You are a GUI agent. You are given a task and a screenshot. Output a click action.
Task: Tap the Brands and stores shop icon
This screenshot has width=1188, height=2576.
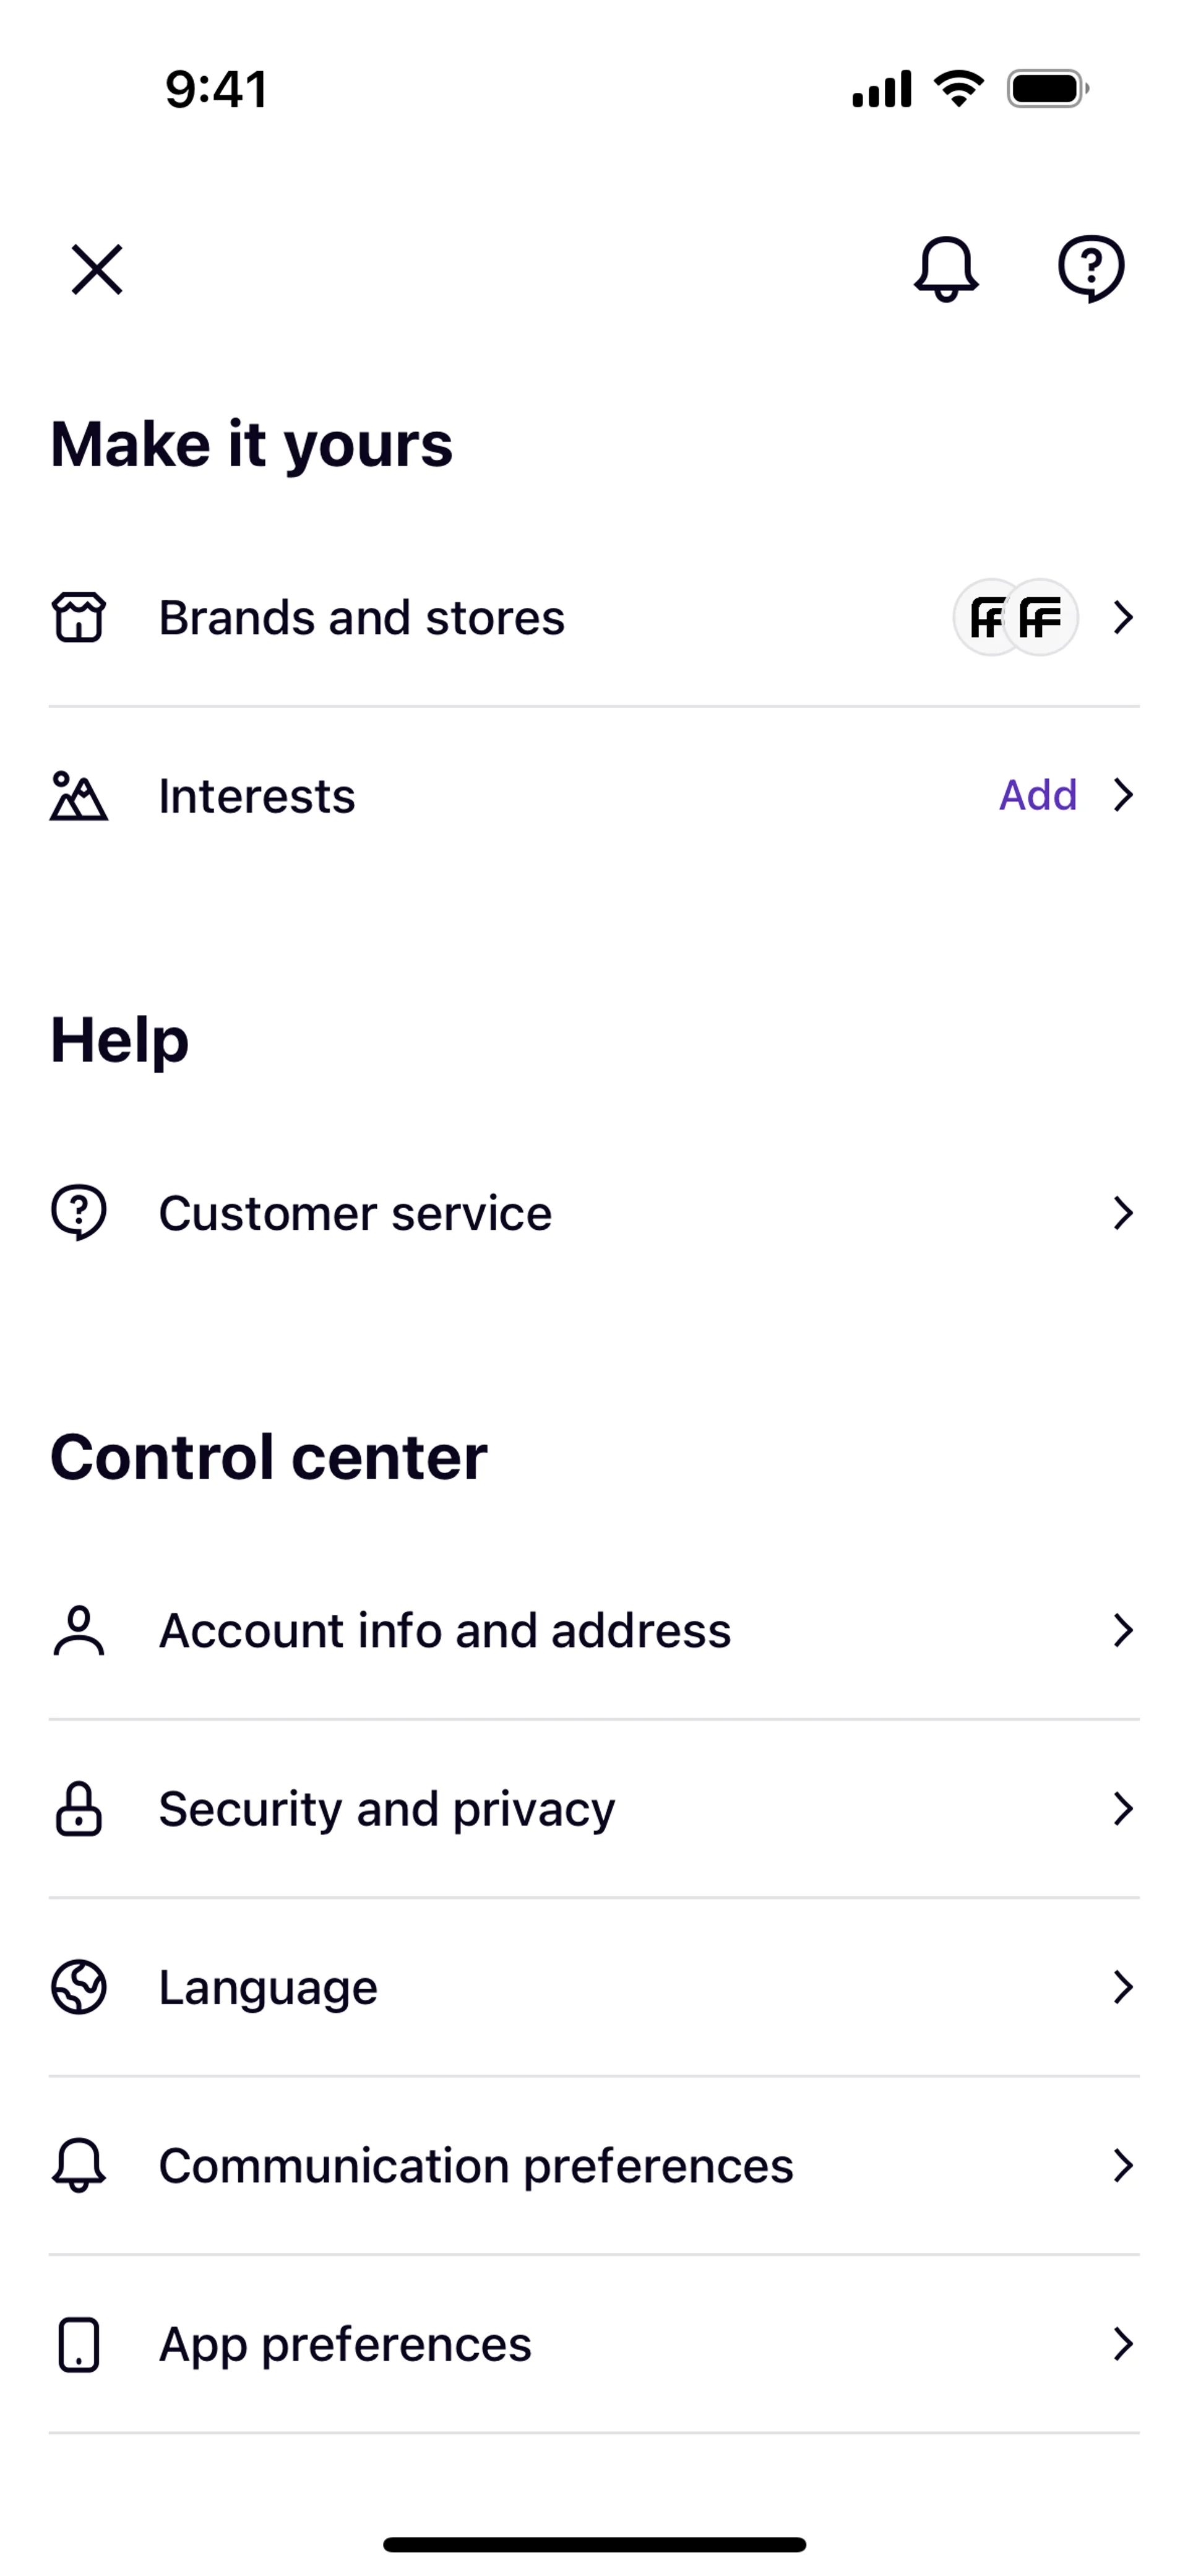click(79, 617)
